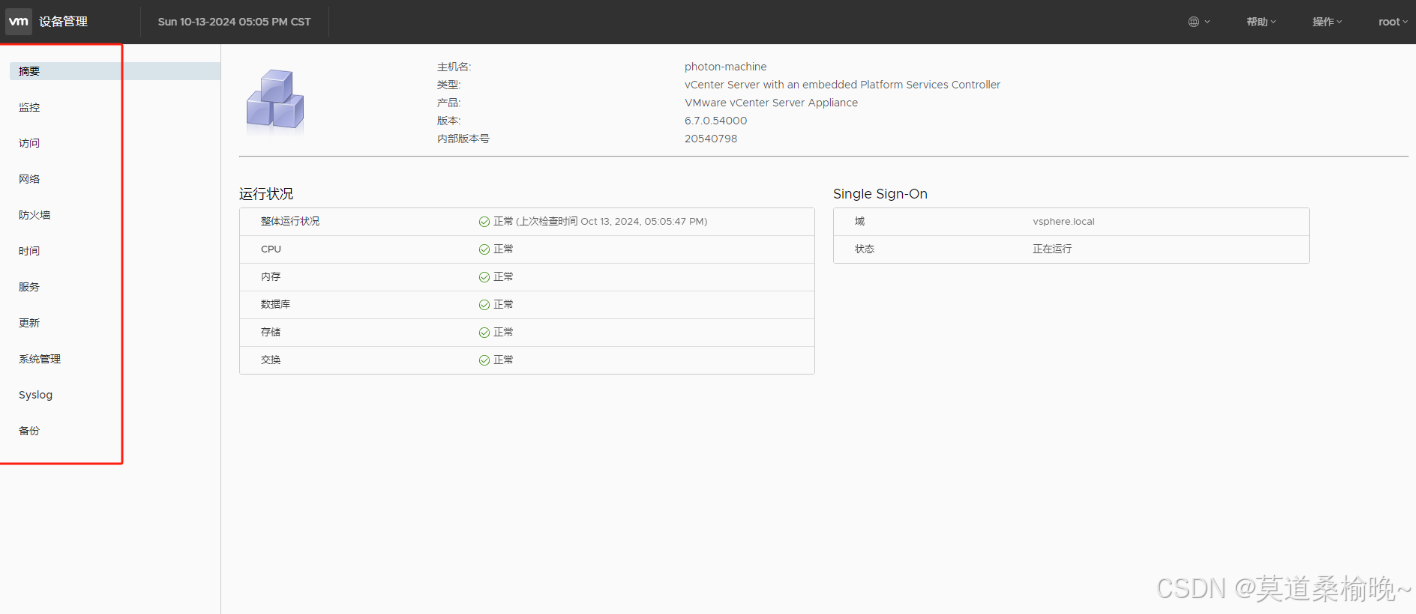The height and width of the screenshot is (614, 1416).
Task: Open the 更新 page
Action: pos(29,323)
